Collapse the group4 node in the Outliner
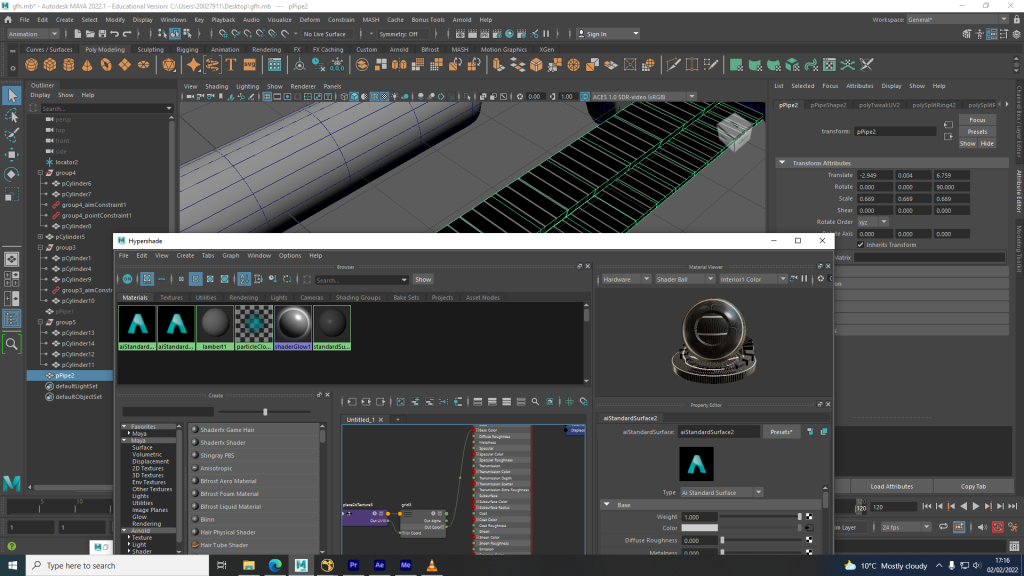Viewport: 1024px width, 576px height. pos(40,173)
